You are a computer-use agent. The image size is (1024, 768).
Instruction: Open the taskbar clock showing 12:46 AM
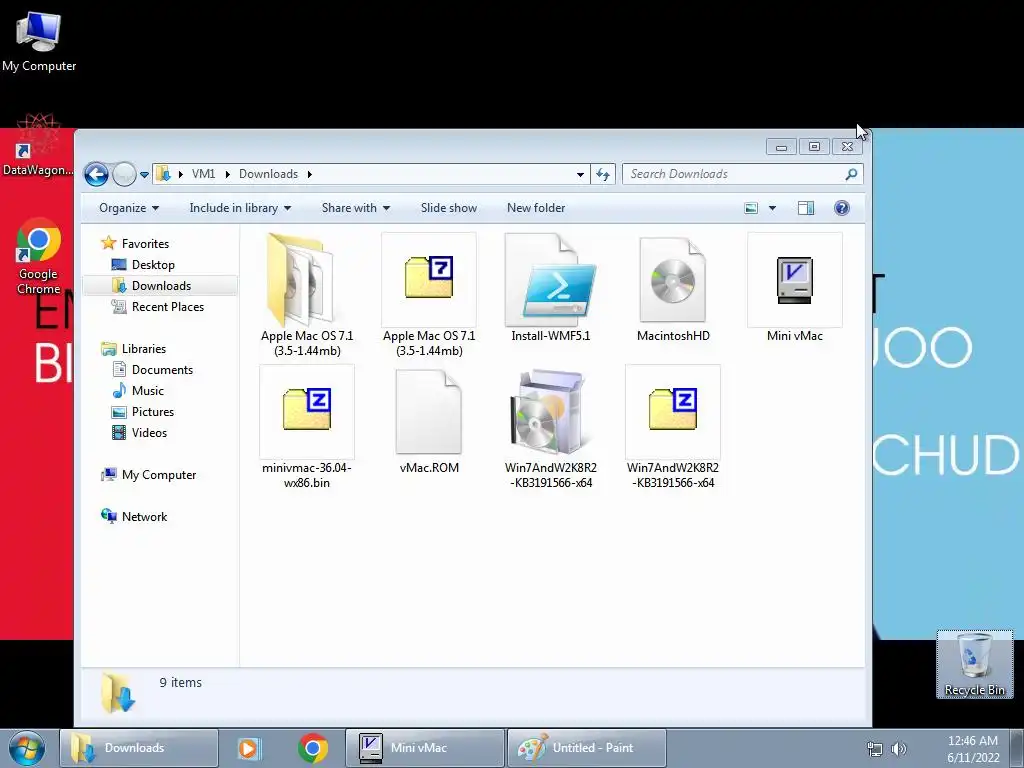972,749
